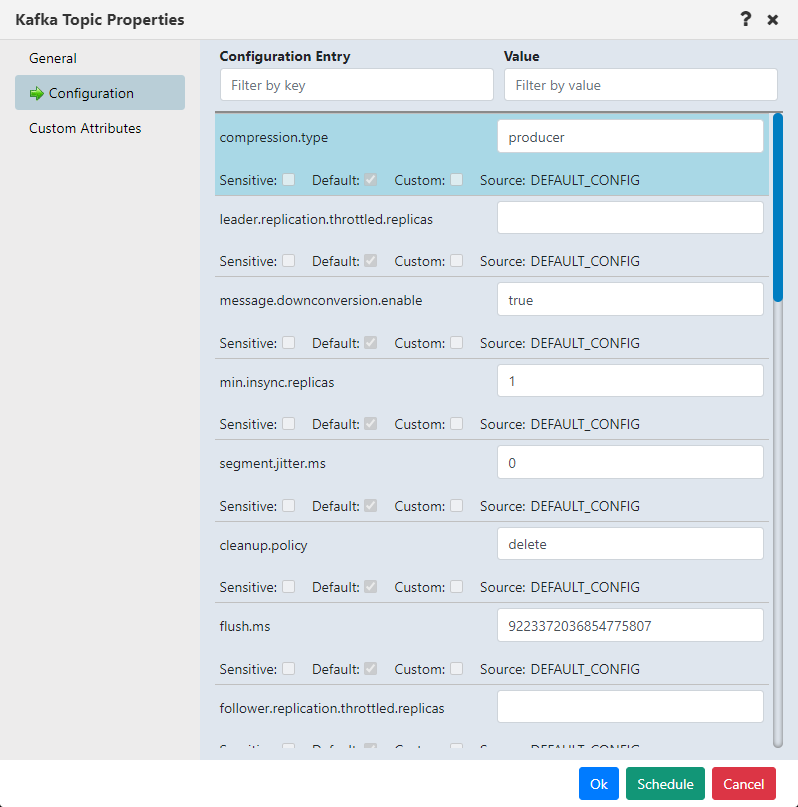Click the Filter by value input field
The image size is (798, 807).
tap(640, 84)
